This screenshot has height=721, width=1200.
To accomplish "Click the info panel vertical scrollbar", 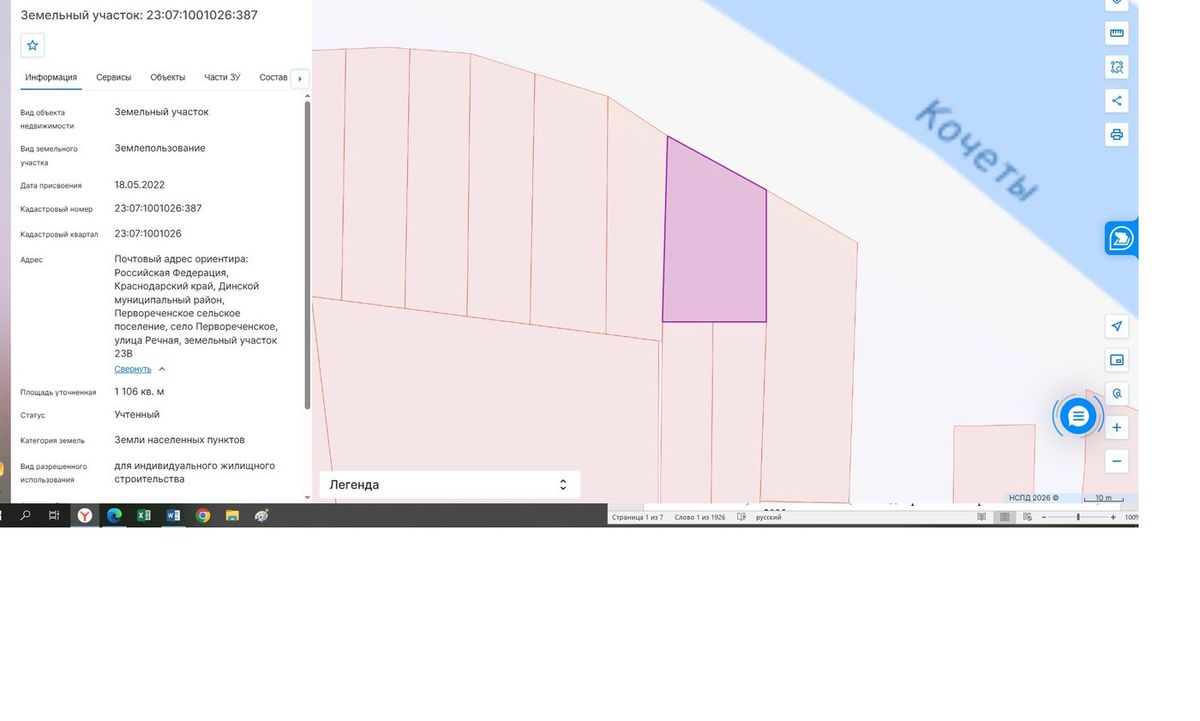I will coord(307,255).
